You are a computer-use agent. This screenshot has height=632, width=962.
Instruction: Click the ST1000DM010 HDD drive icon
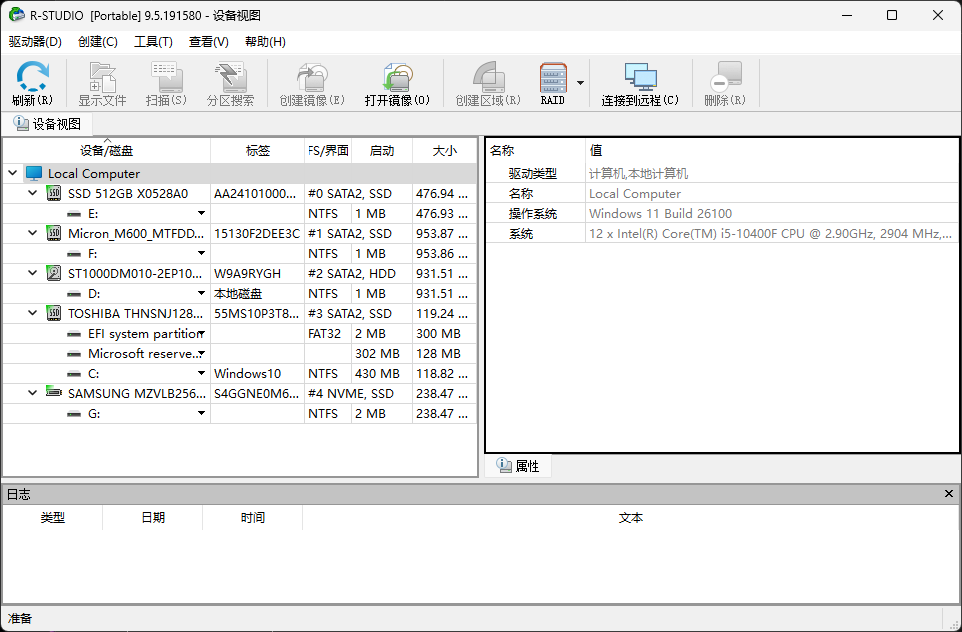tap(54, 274)
